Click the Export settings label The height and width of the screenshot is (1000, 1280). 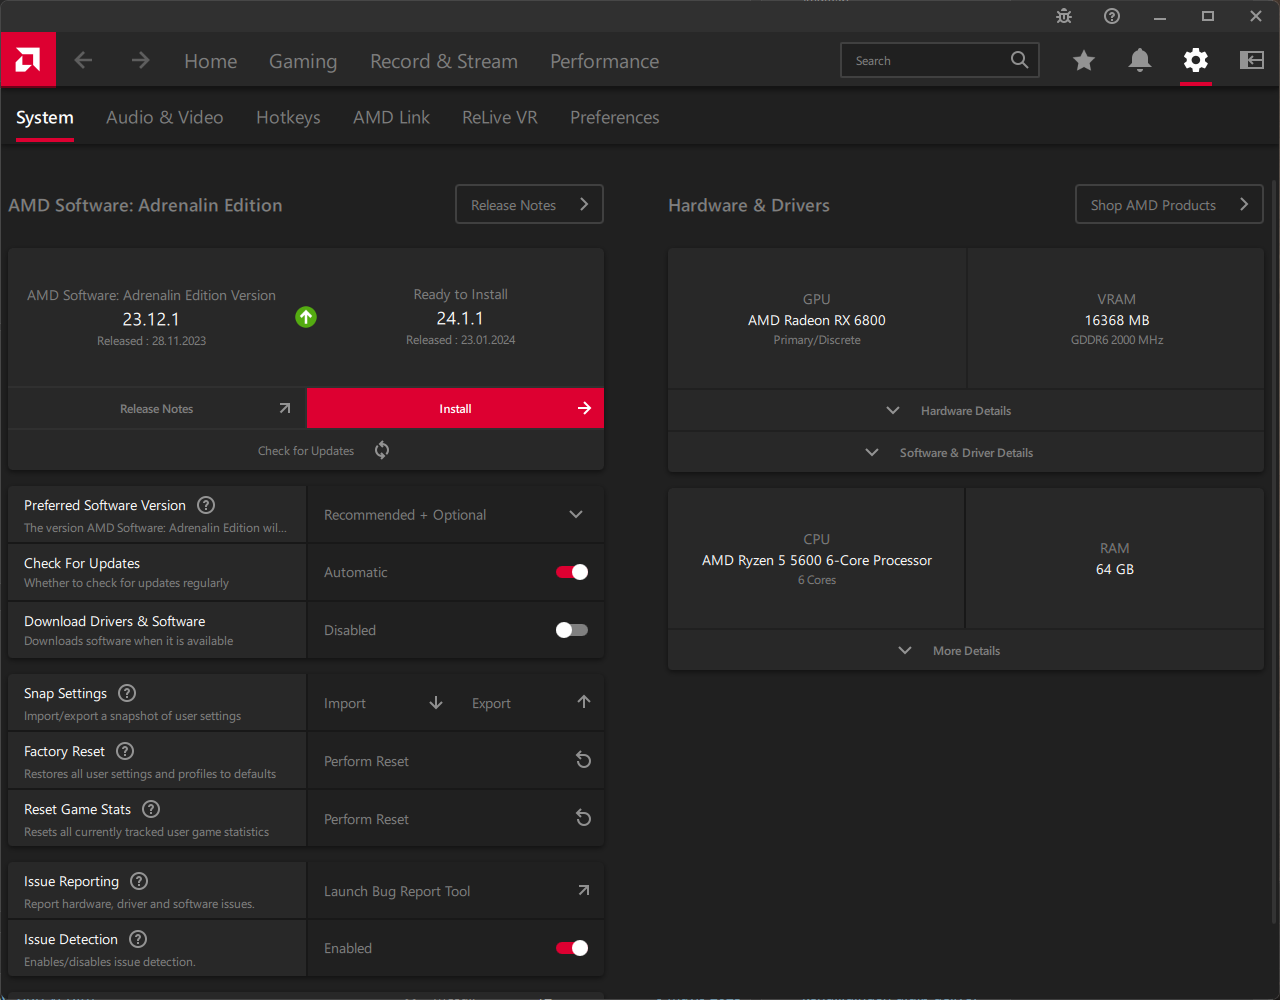(x=491, y=703)
